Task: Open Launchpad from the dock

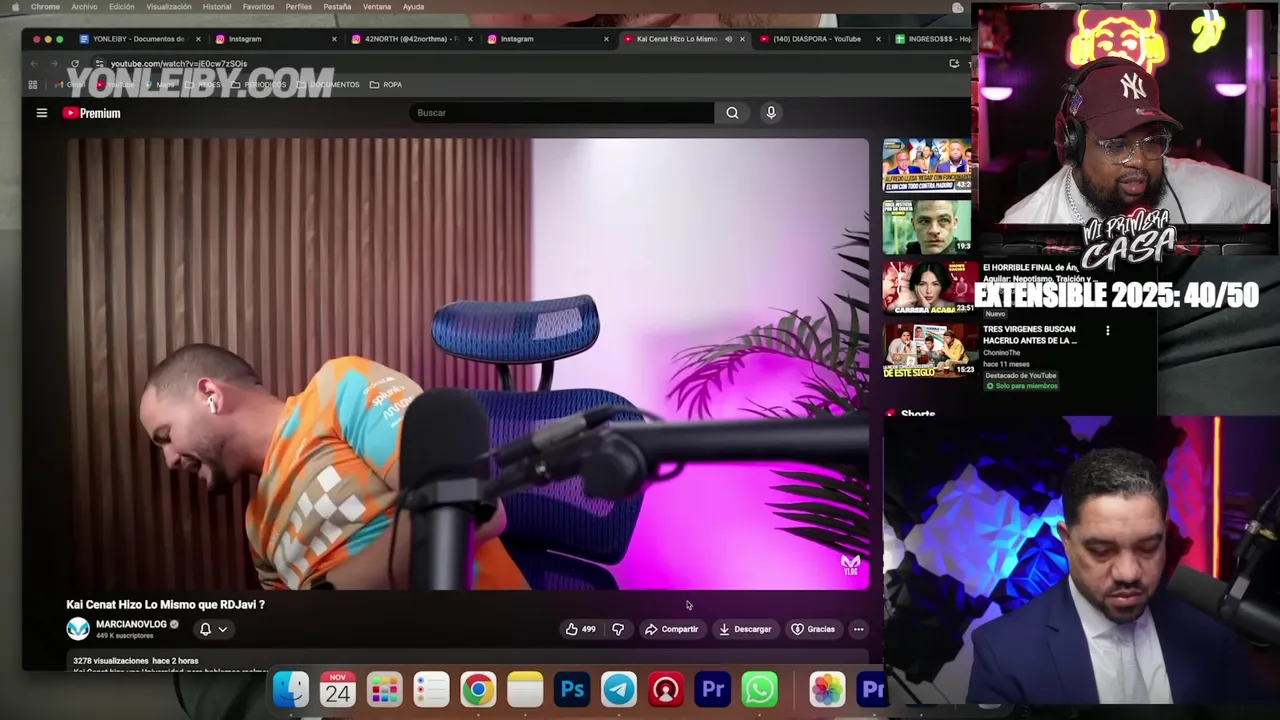Action: [385, 689]
